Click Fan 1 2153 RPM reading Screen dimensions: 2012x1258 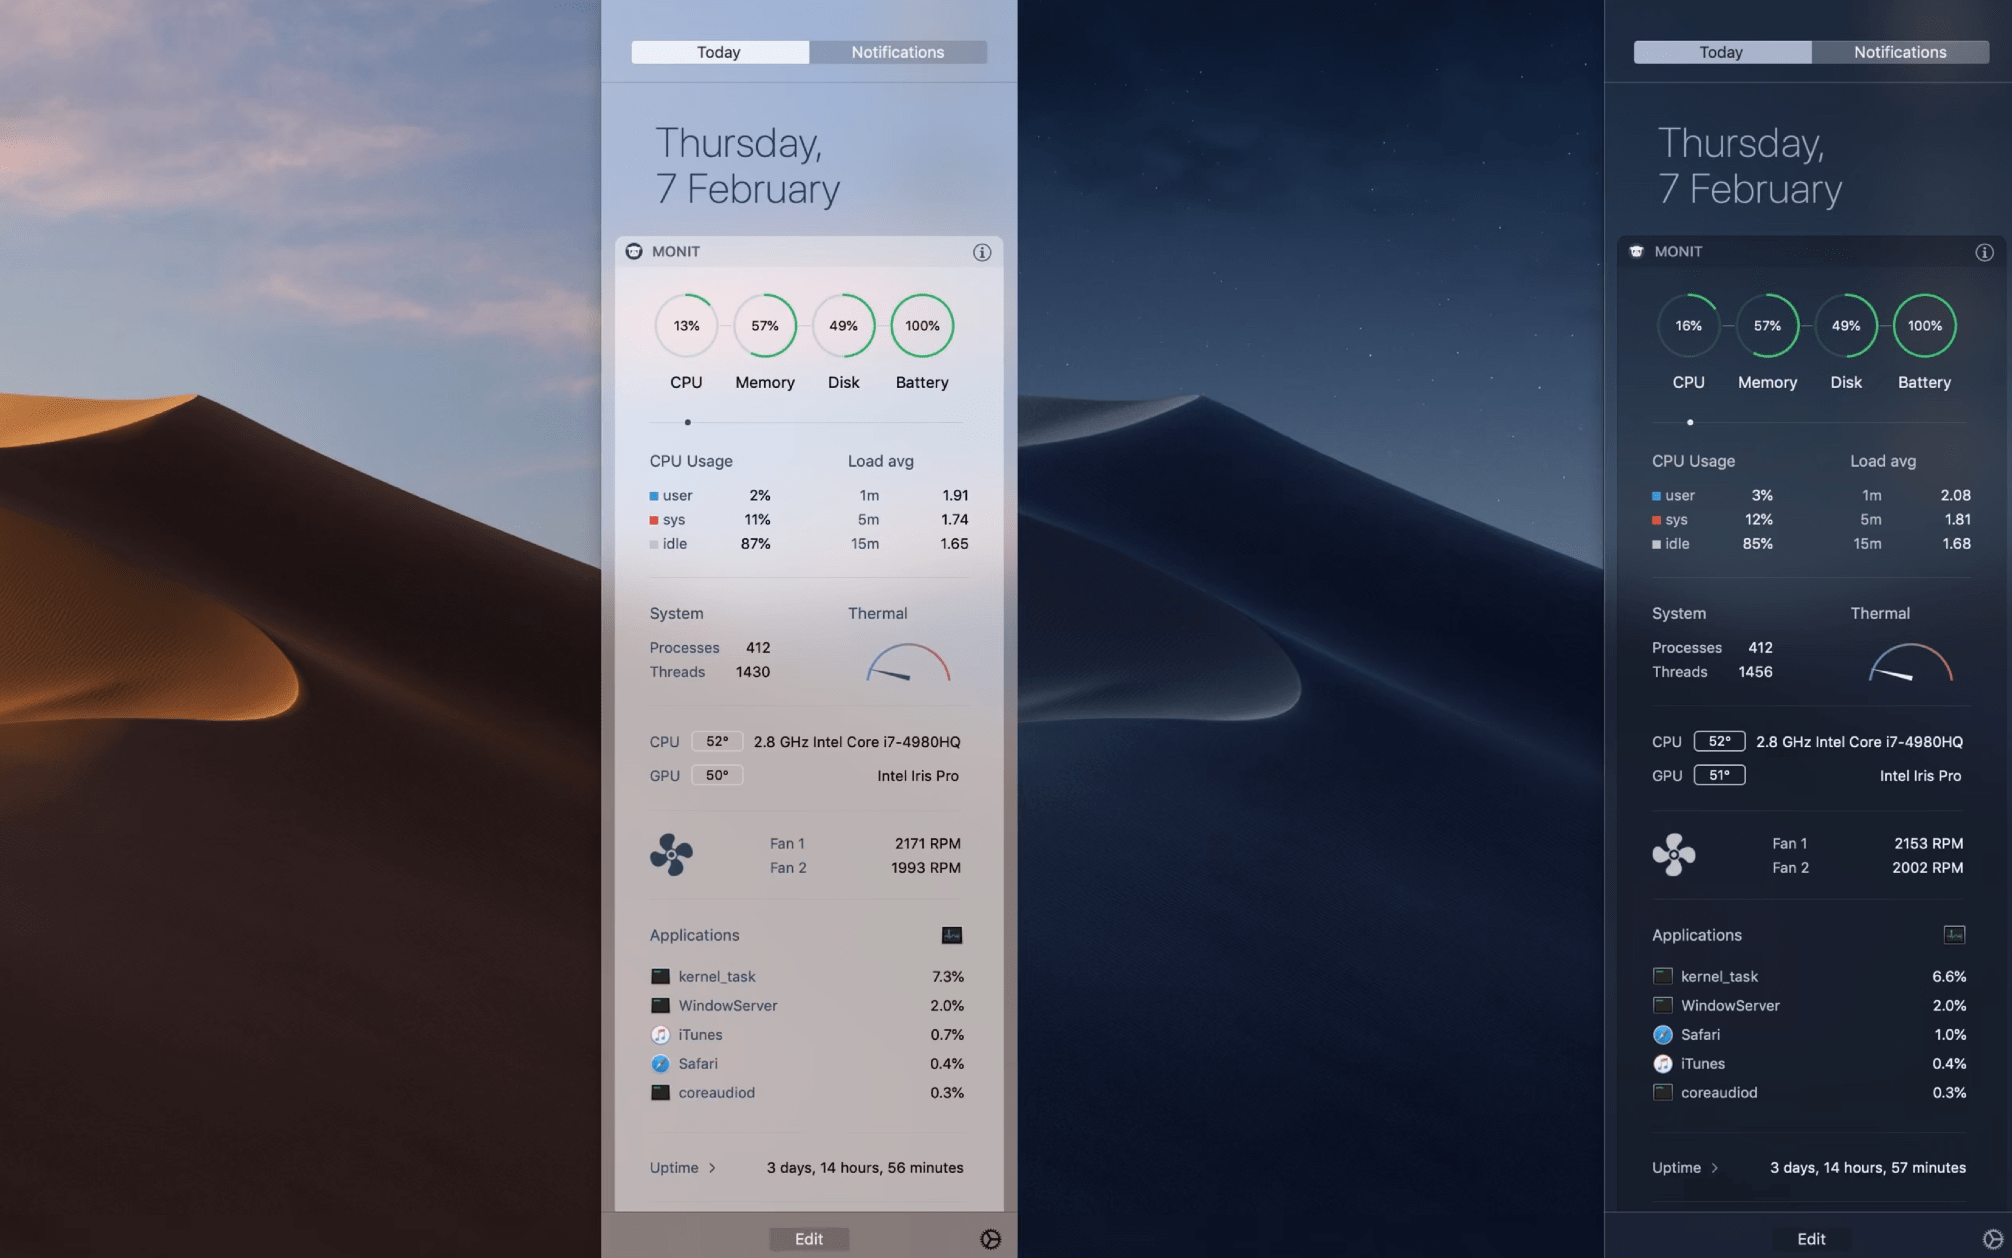1929,843
